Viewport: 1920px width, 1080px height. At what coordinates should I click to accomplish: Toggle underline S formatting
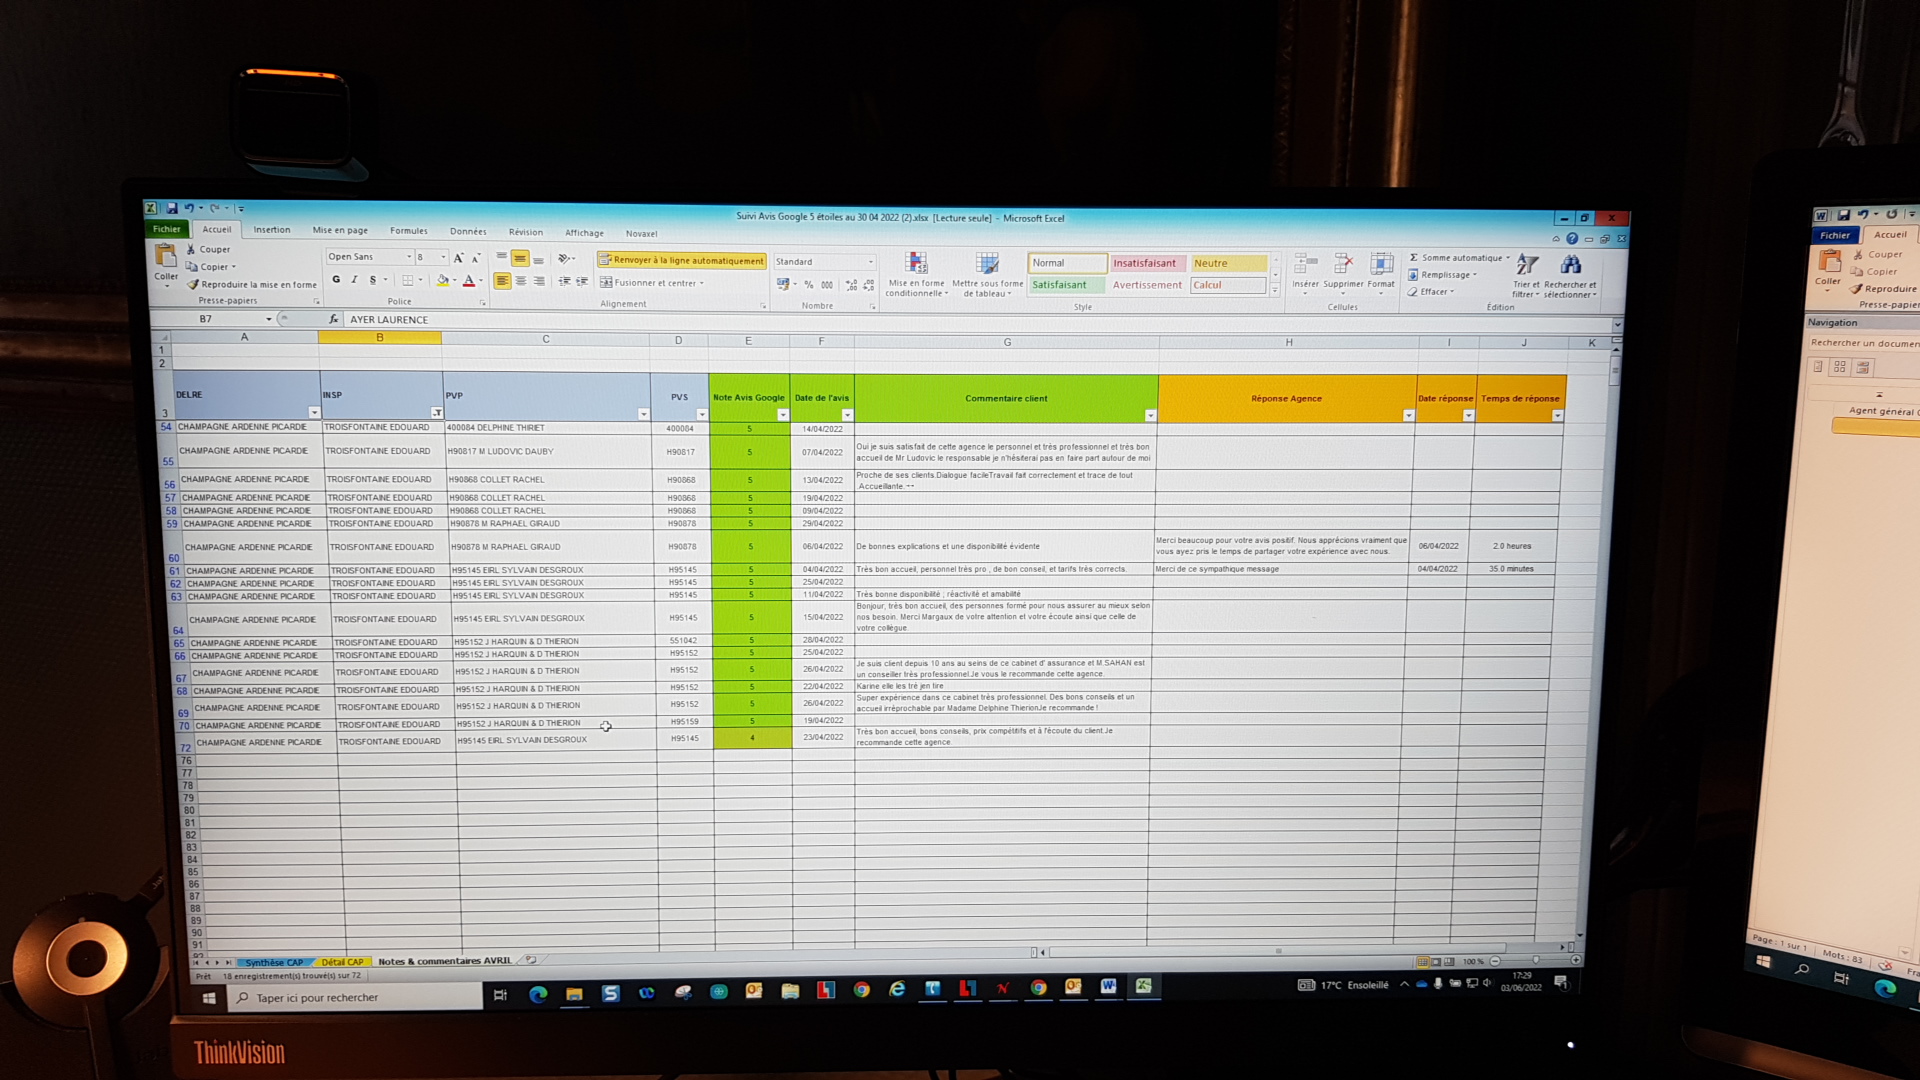point(373,280)
